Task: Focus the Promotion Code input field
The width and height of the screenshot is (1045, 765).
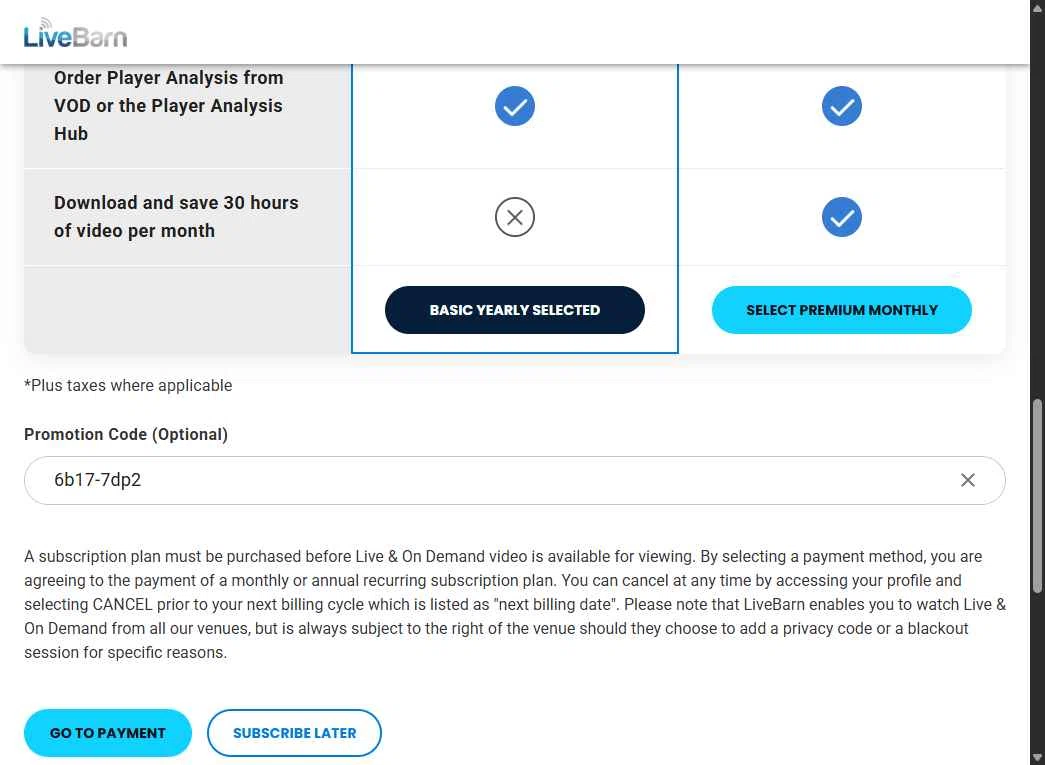Action: coord(480,480)
